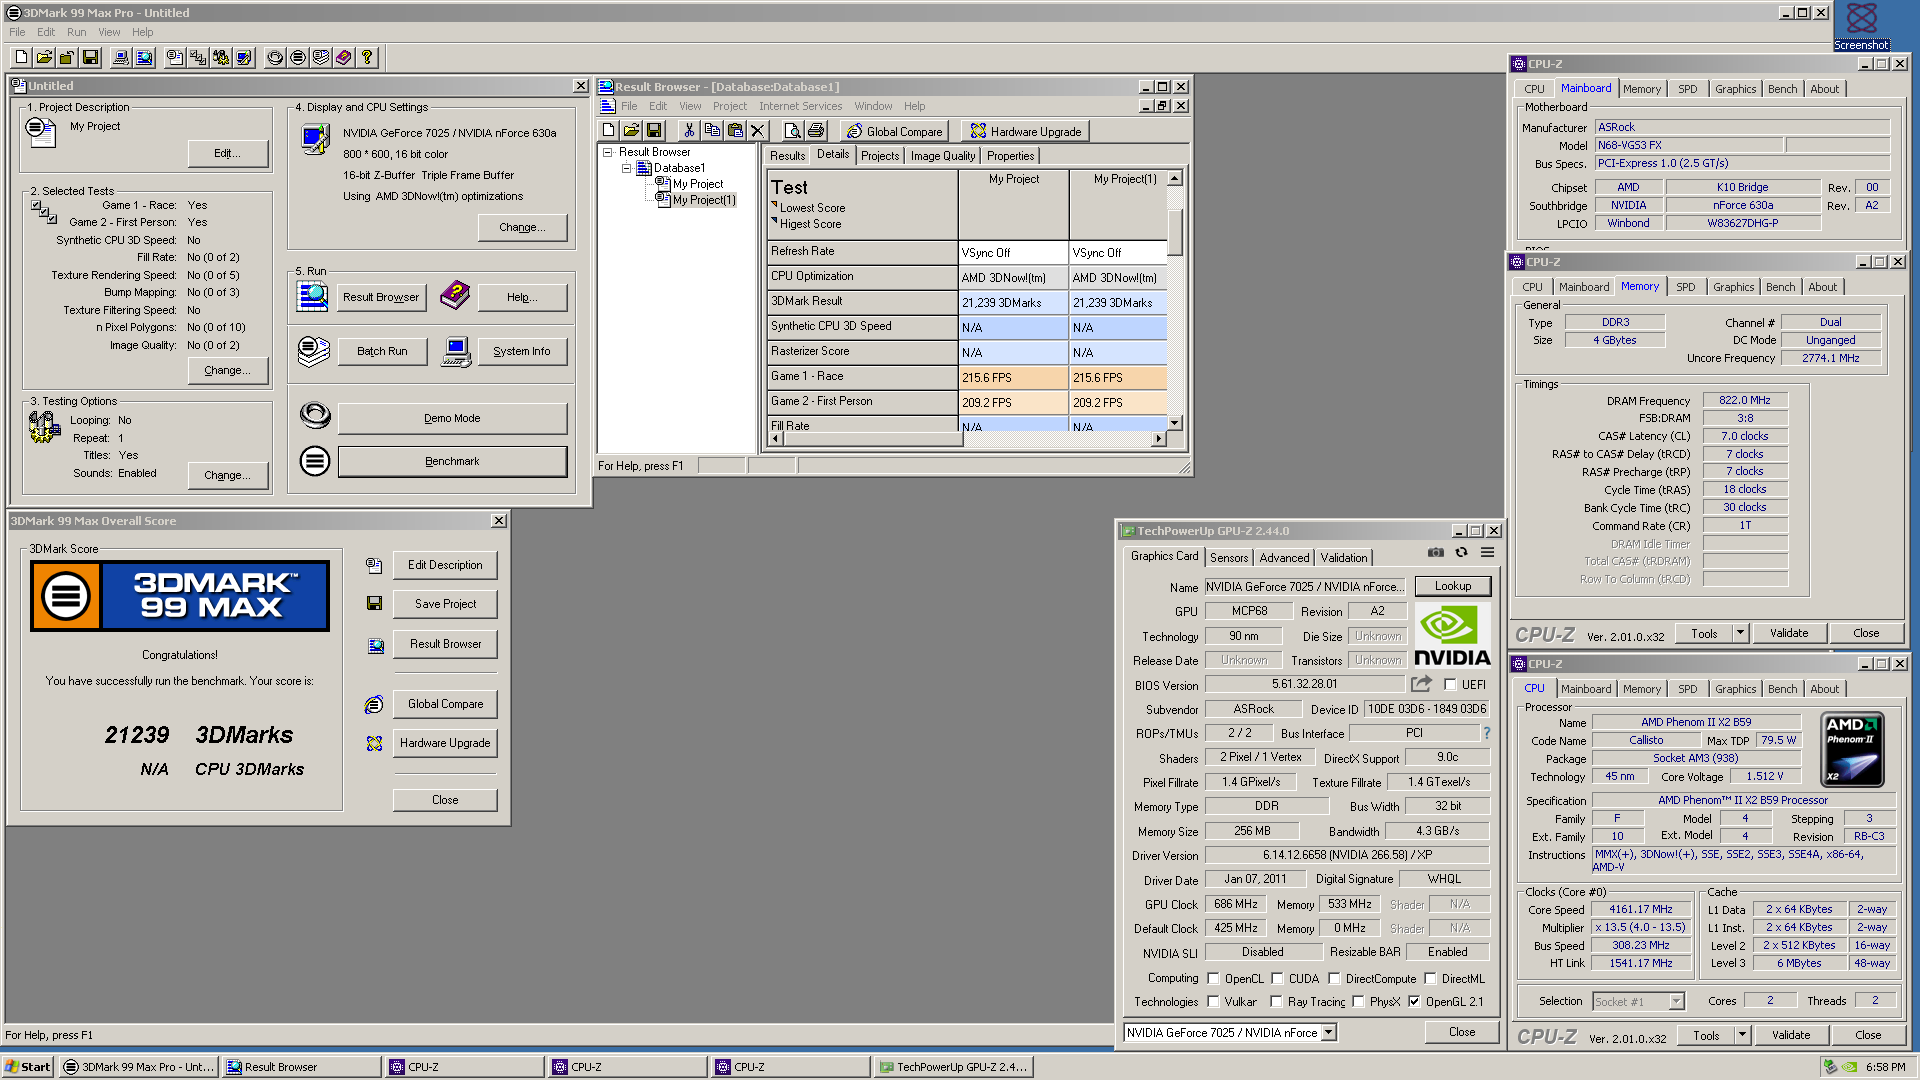Click the Benchmark button
This screenshot has height=1080, width=1920.
tap(452, 461)
